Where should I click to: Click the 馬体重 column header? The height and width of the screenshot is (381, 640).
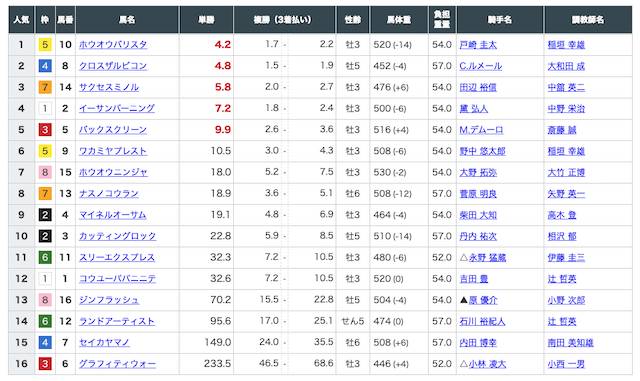coord(399,20)
